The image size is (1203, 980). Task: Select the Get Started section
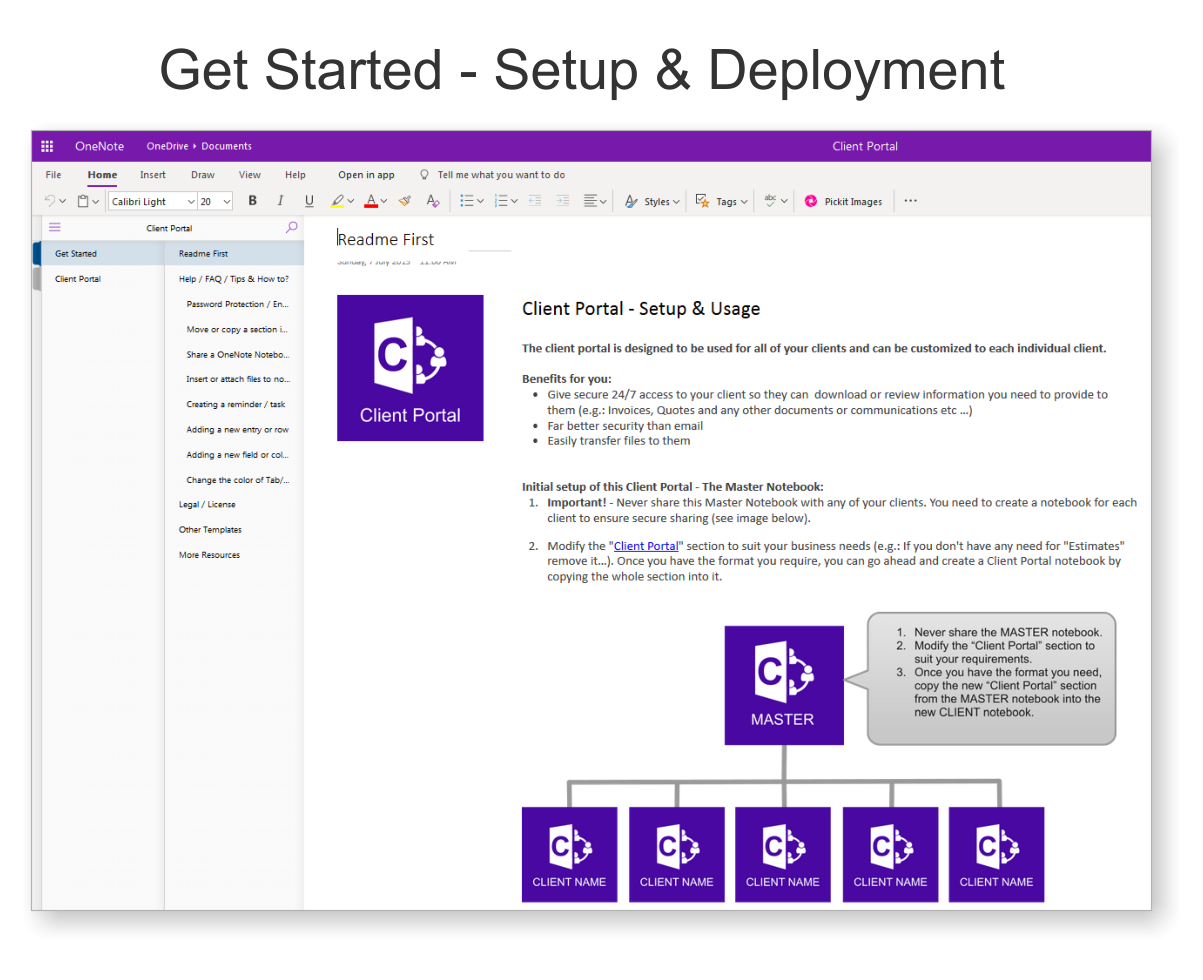click(102, 254)
